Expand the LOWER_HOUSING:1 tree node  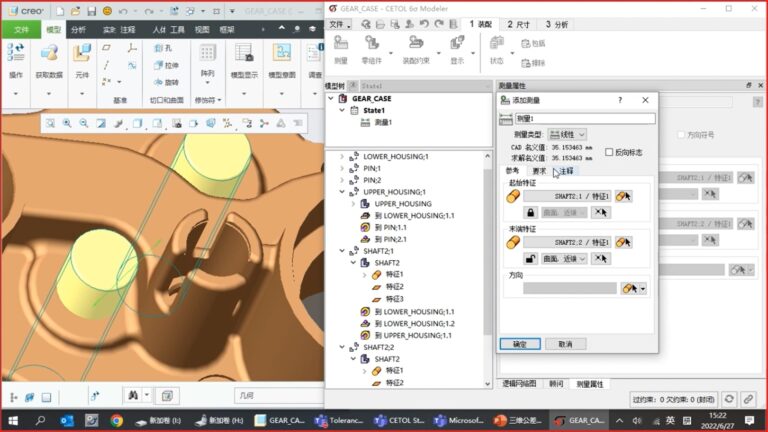(x=342, y=156)
